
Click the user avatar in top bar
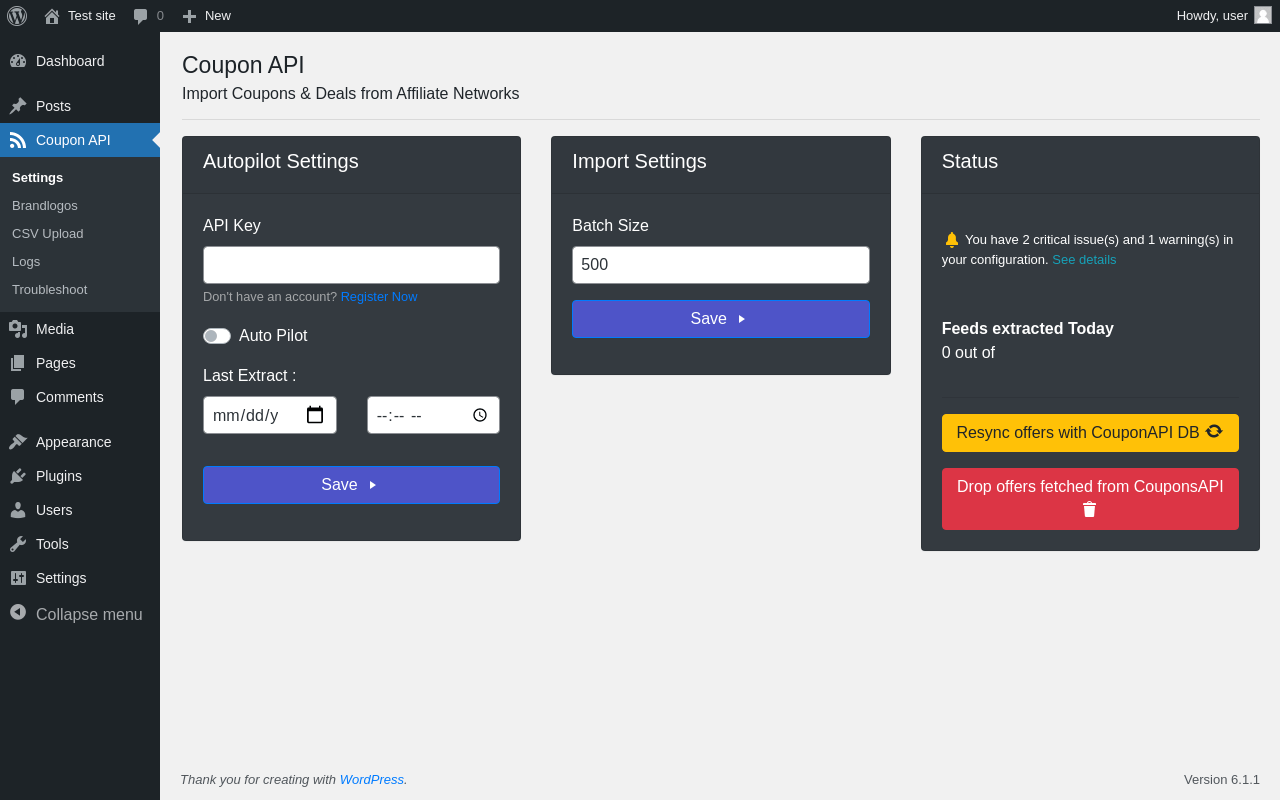tap(1263, 15)
